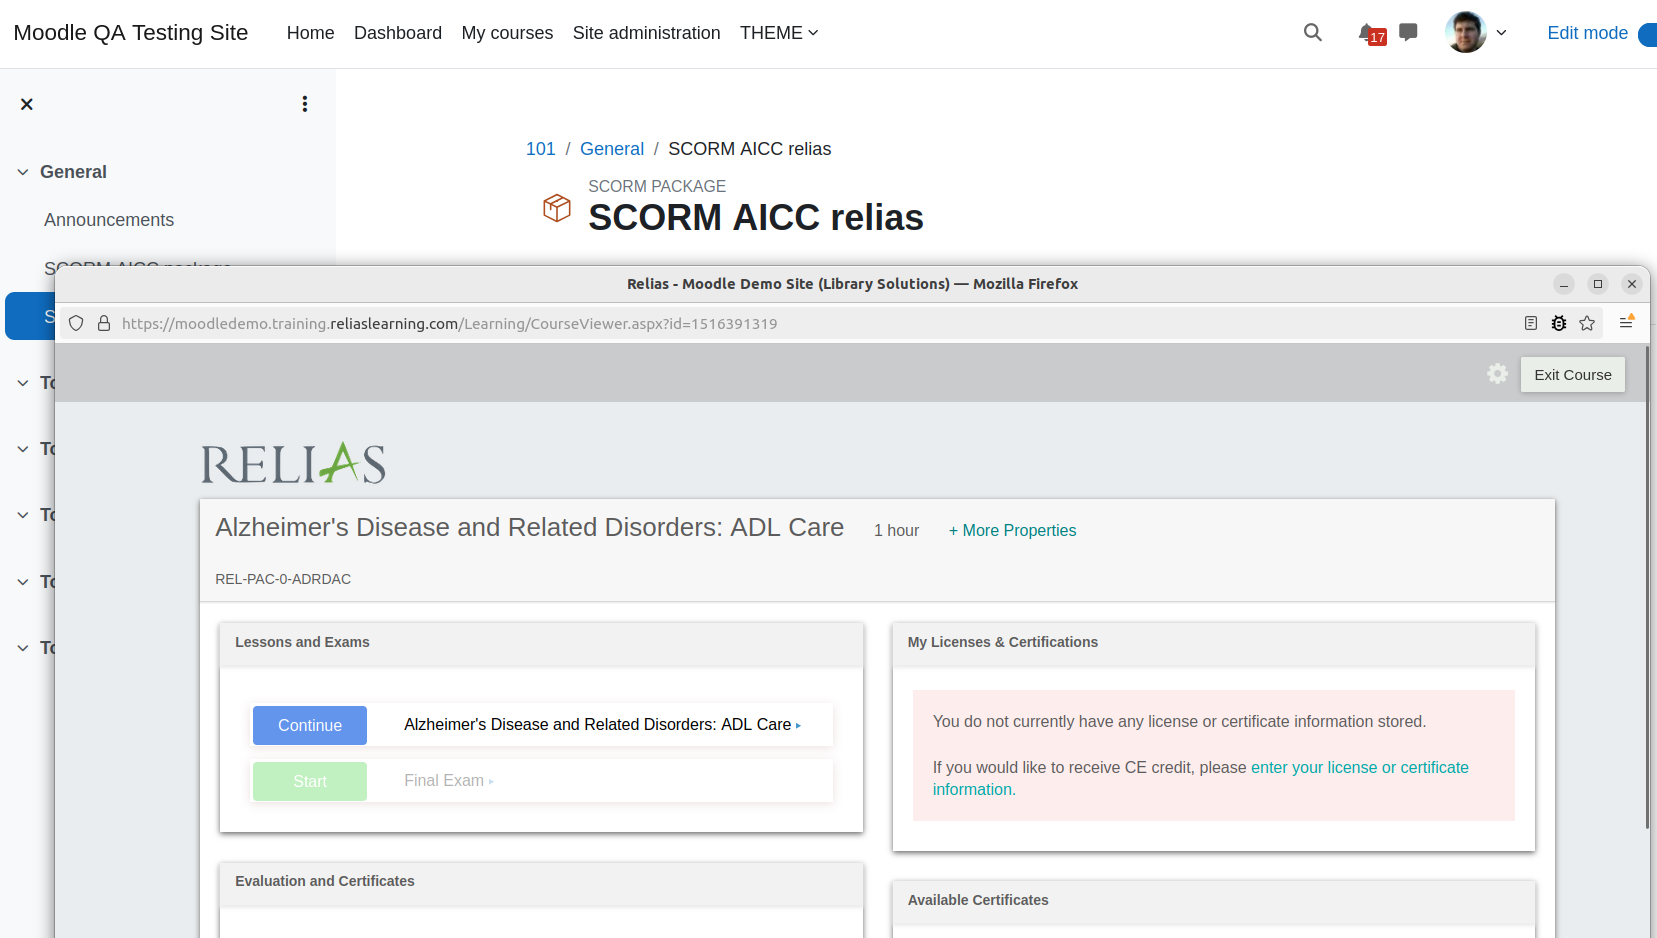Open Relias settings gear icon
Image resolution: width=1657 pixels, height=938 pixels.
tap(1497, 373)
